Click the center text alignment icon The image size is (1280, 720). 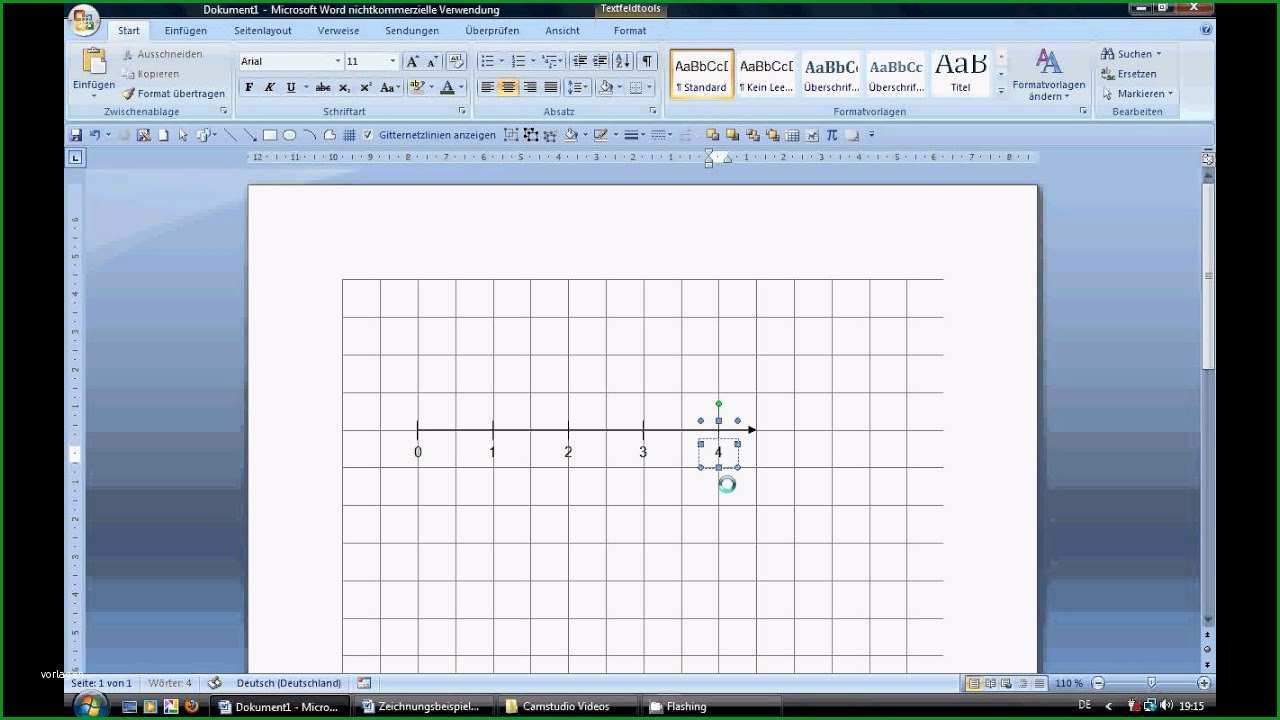point(509,88)
